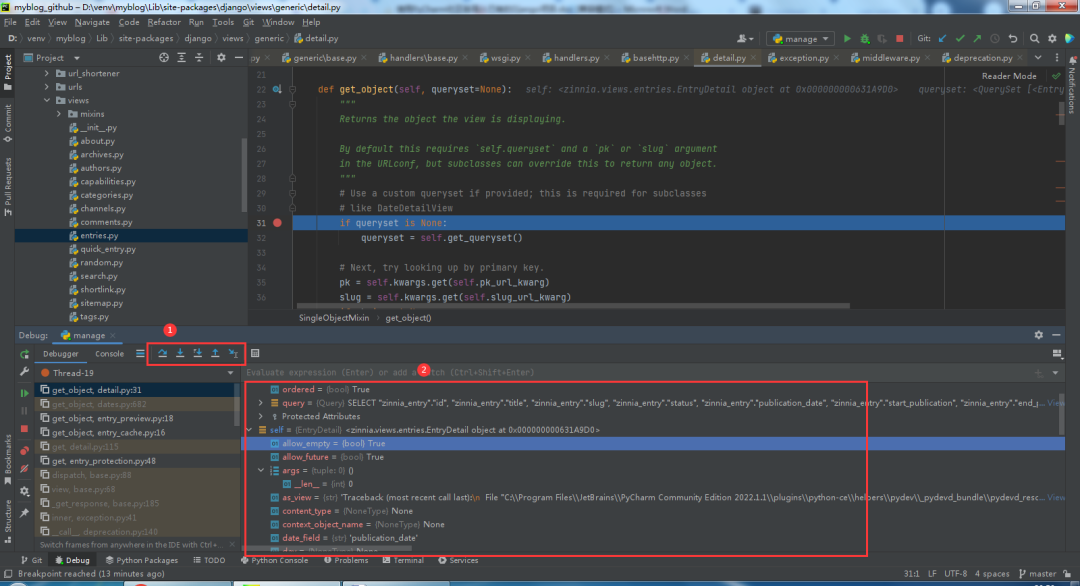The height and width of the screenshot is (586, 1080).
Task: Switch to the Console tab in Debug panel
Action: click(110, 353)
